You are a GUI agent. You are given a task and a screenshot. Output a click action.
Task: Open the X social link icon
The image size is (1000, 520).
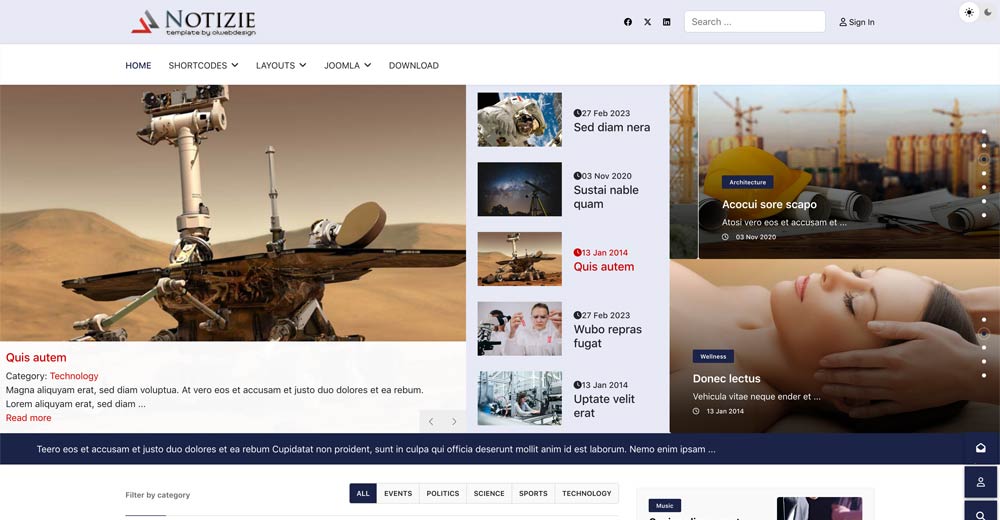click(x=647, y=22)
